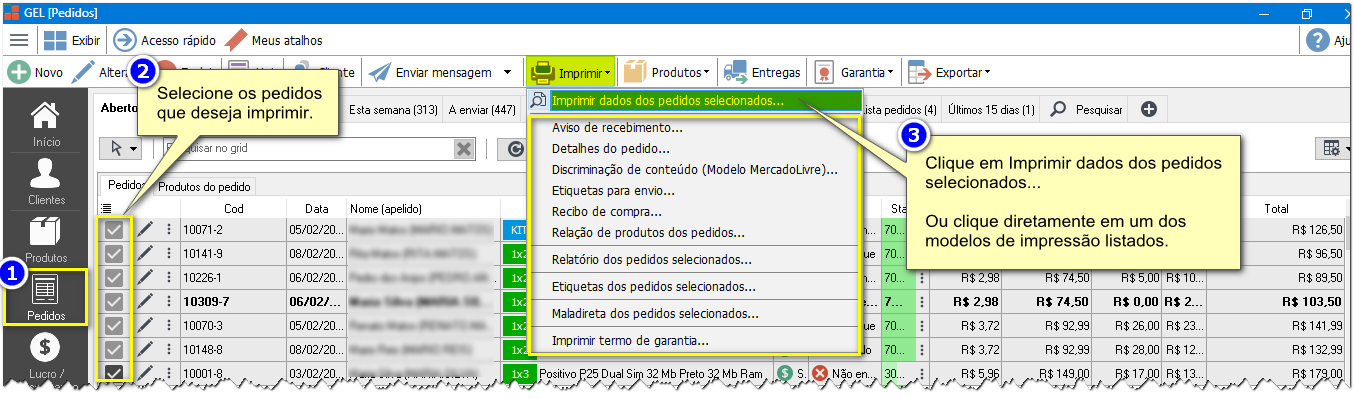Viewport: 1354px width, 399px height.
Task: Open the Início sidebar section
Action: tap(46, 125)
